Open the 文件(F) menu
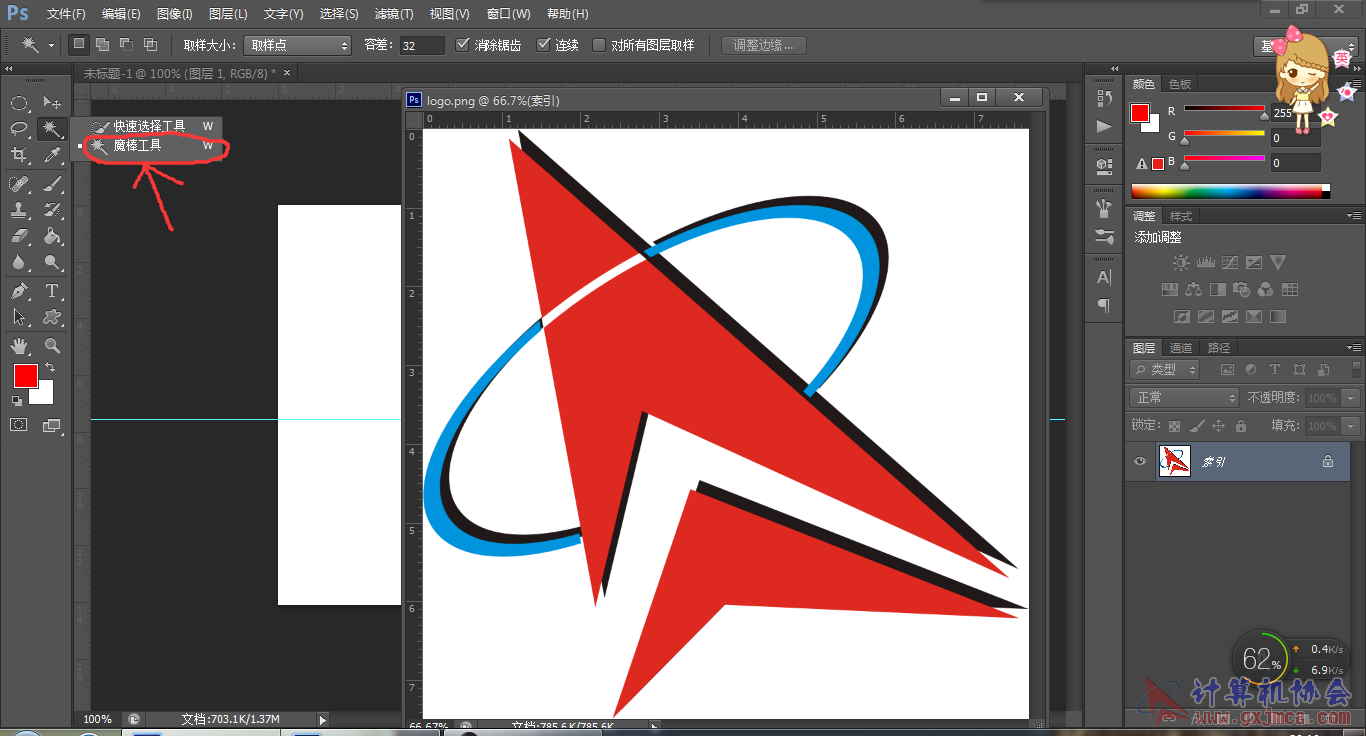This screenshot has height=736, width=1366. pyautogui.click(x=66, y=14)
